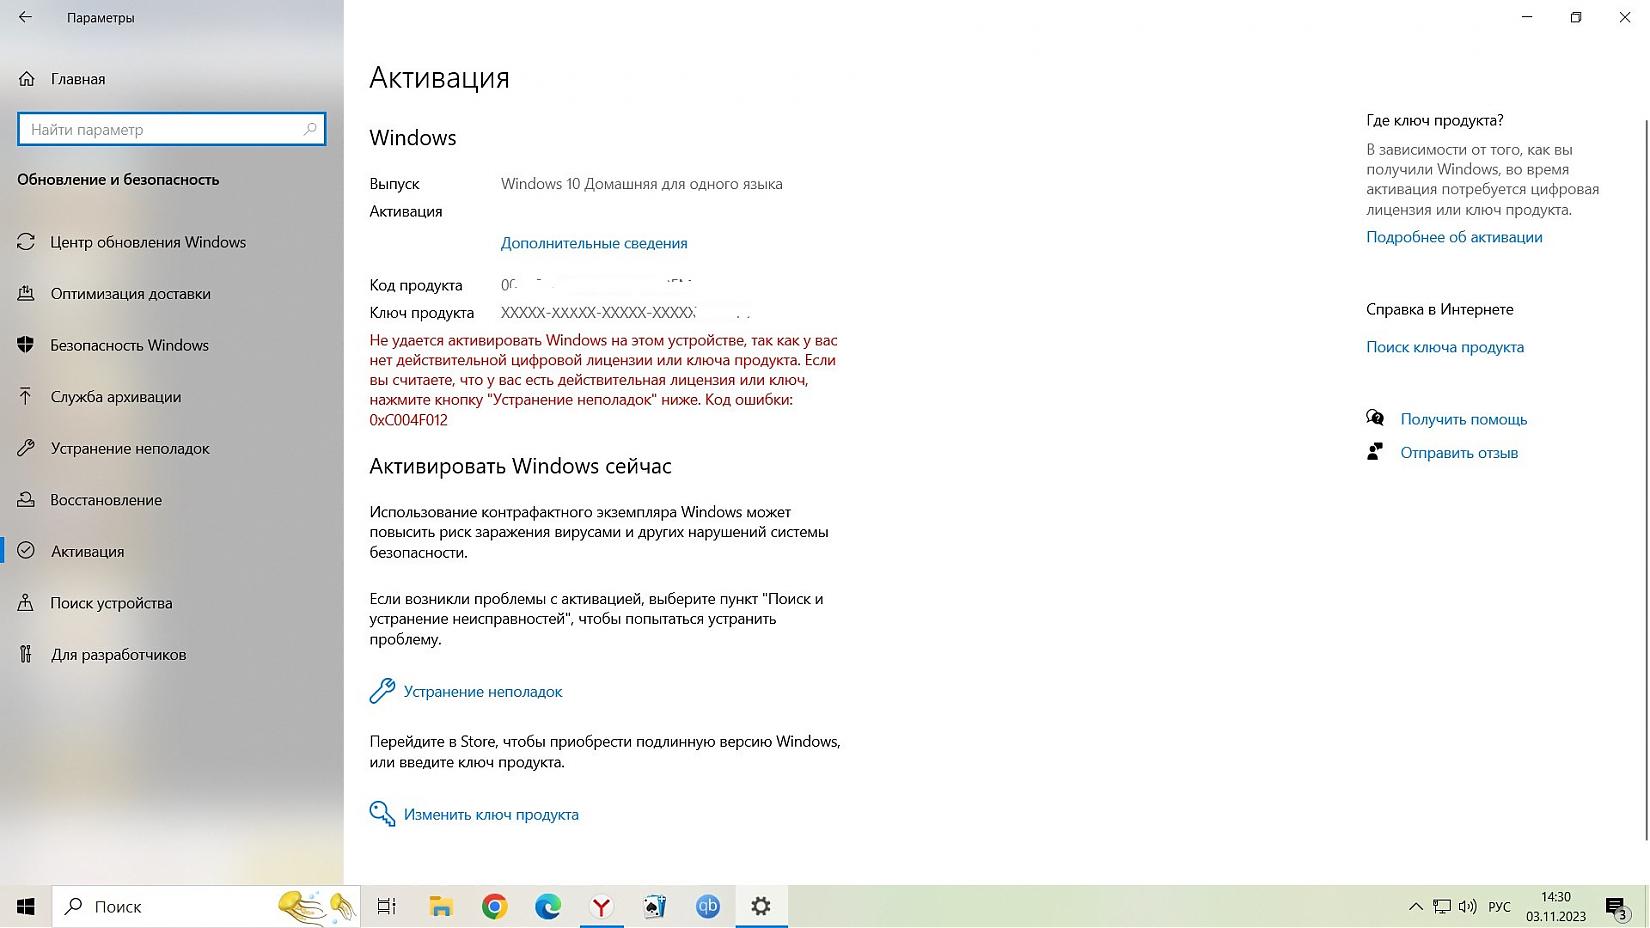Image resolution: width=1650 pixels, height=928 pixels.
Task: Show hidden system tray icons chevron
Action: tap(1415, 907)
